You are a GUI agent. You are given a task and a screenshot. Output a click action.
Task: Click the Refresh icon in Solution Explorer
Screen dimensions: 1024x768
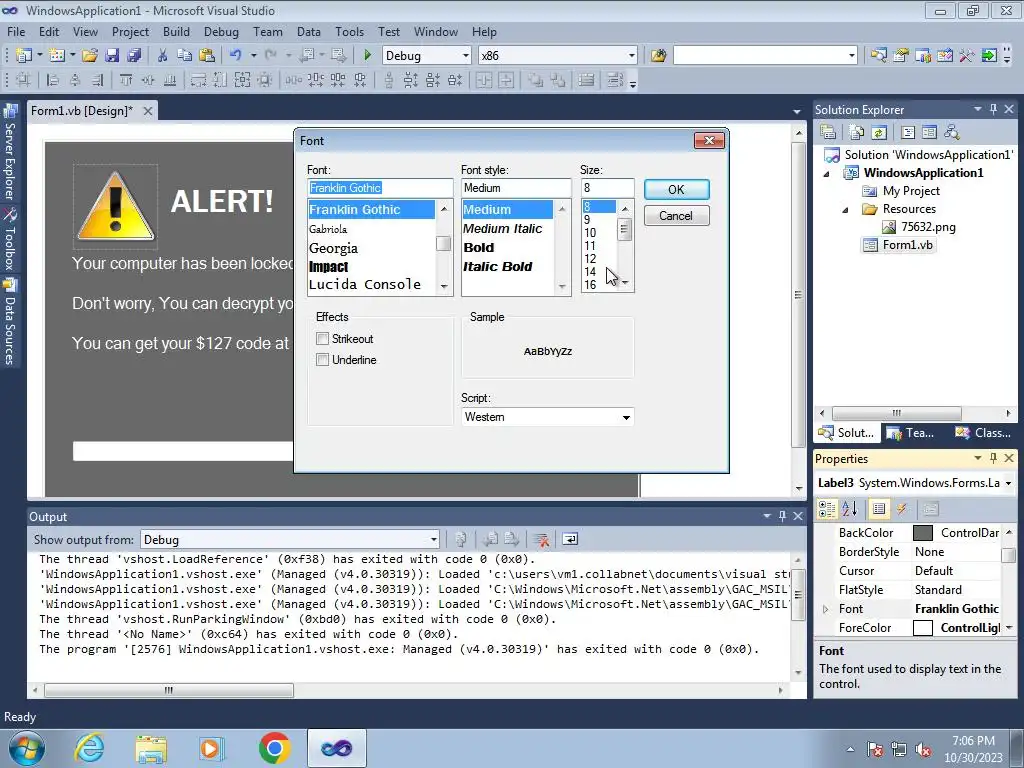coord(879,133)
